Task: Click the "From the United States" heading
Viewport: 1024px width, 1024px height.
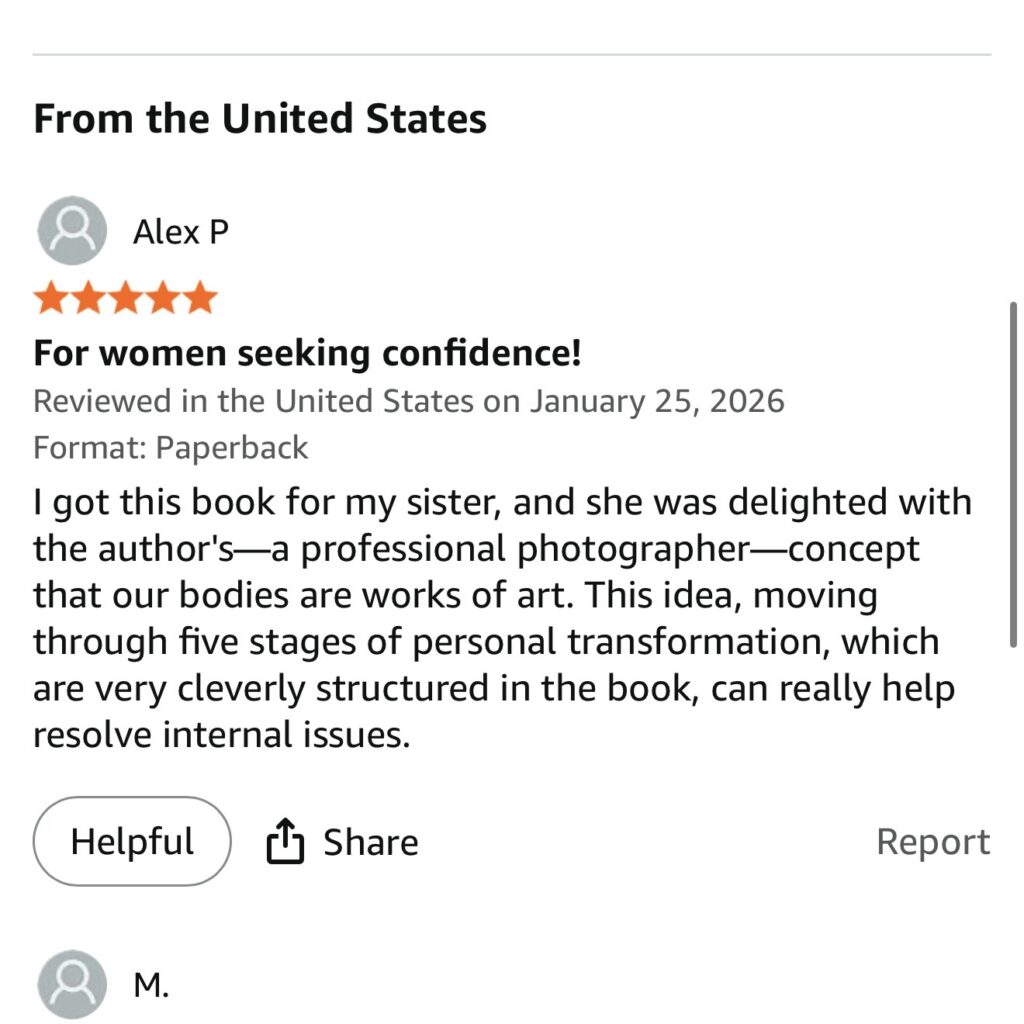Action: (x=260, y=119)
